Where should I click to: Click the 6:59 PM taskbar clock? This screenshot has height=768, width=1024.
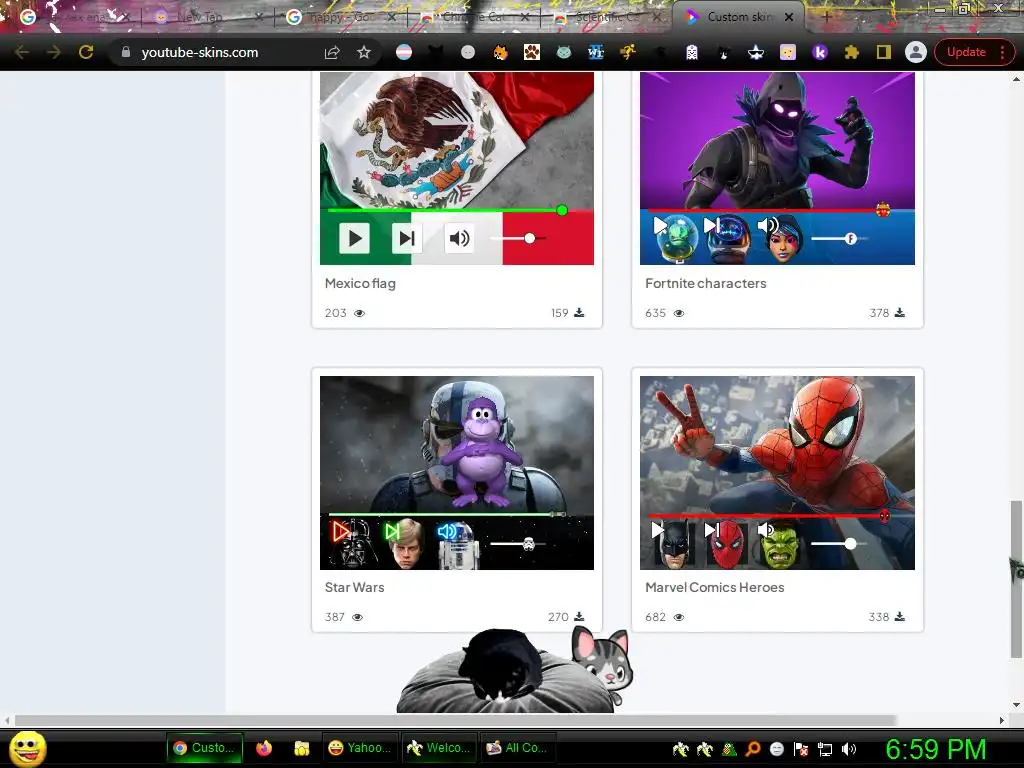[x=935, y=749]
